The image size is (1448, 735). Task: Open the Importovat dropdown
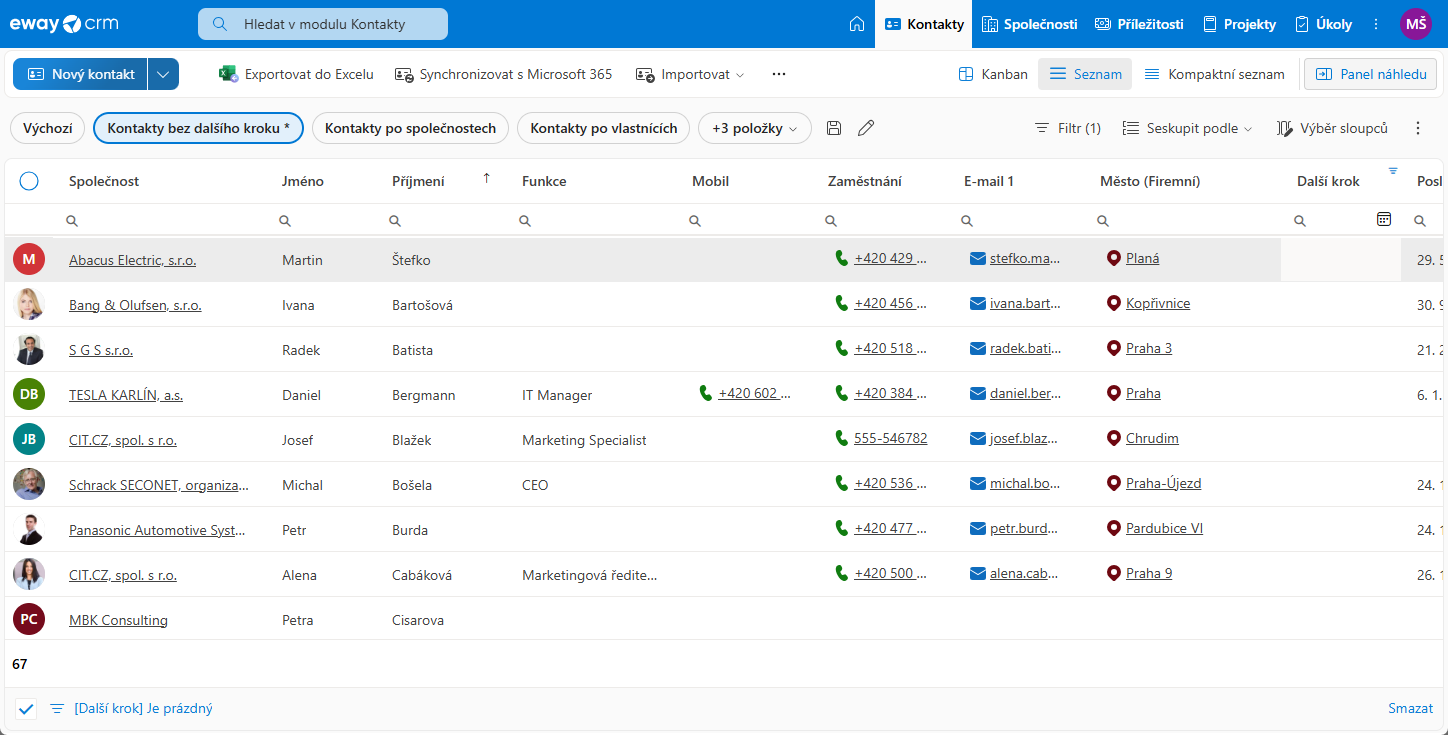click(x=690, y=74)
